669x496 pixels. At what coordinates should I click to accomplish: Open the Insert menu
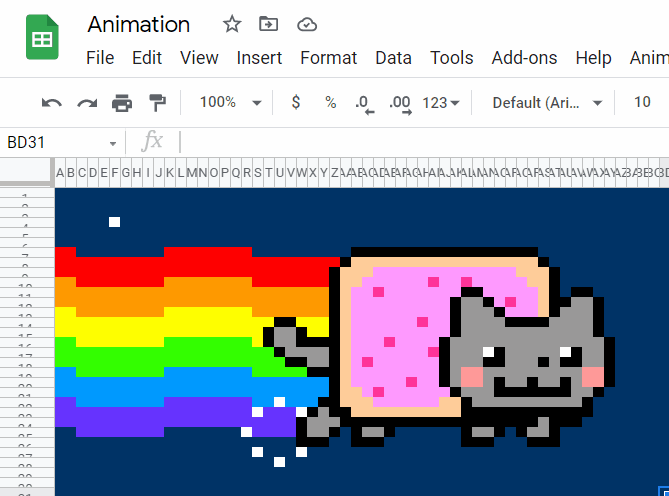(259, 58)
